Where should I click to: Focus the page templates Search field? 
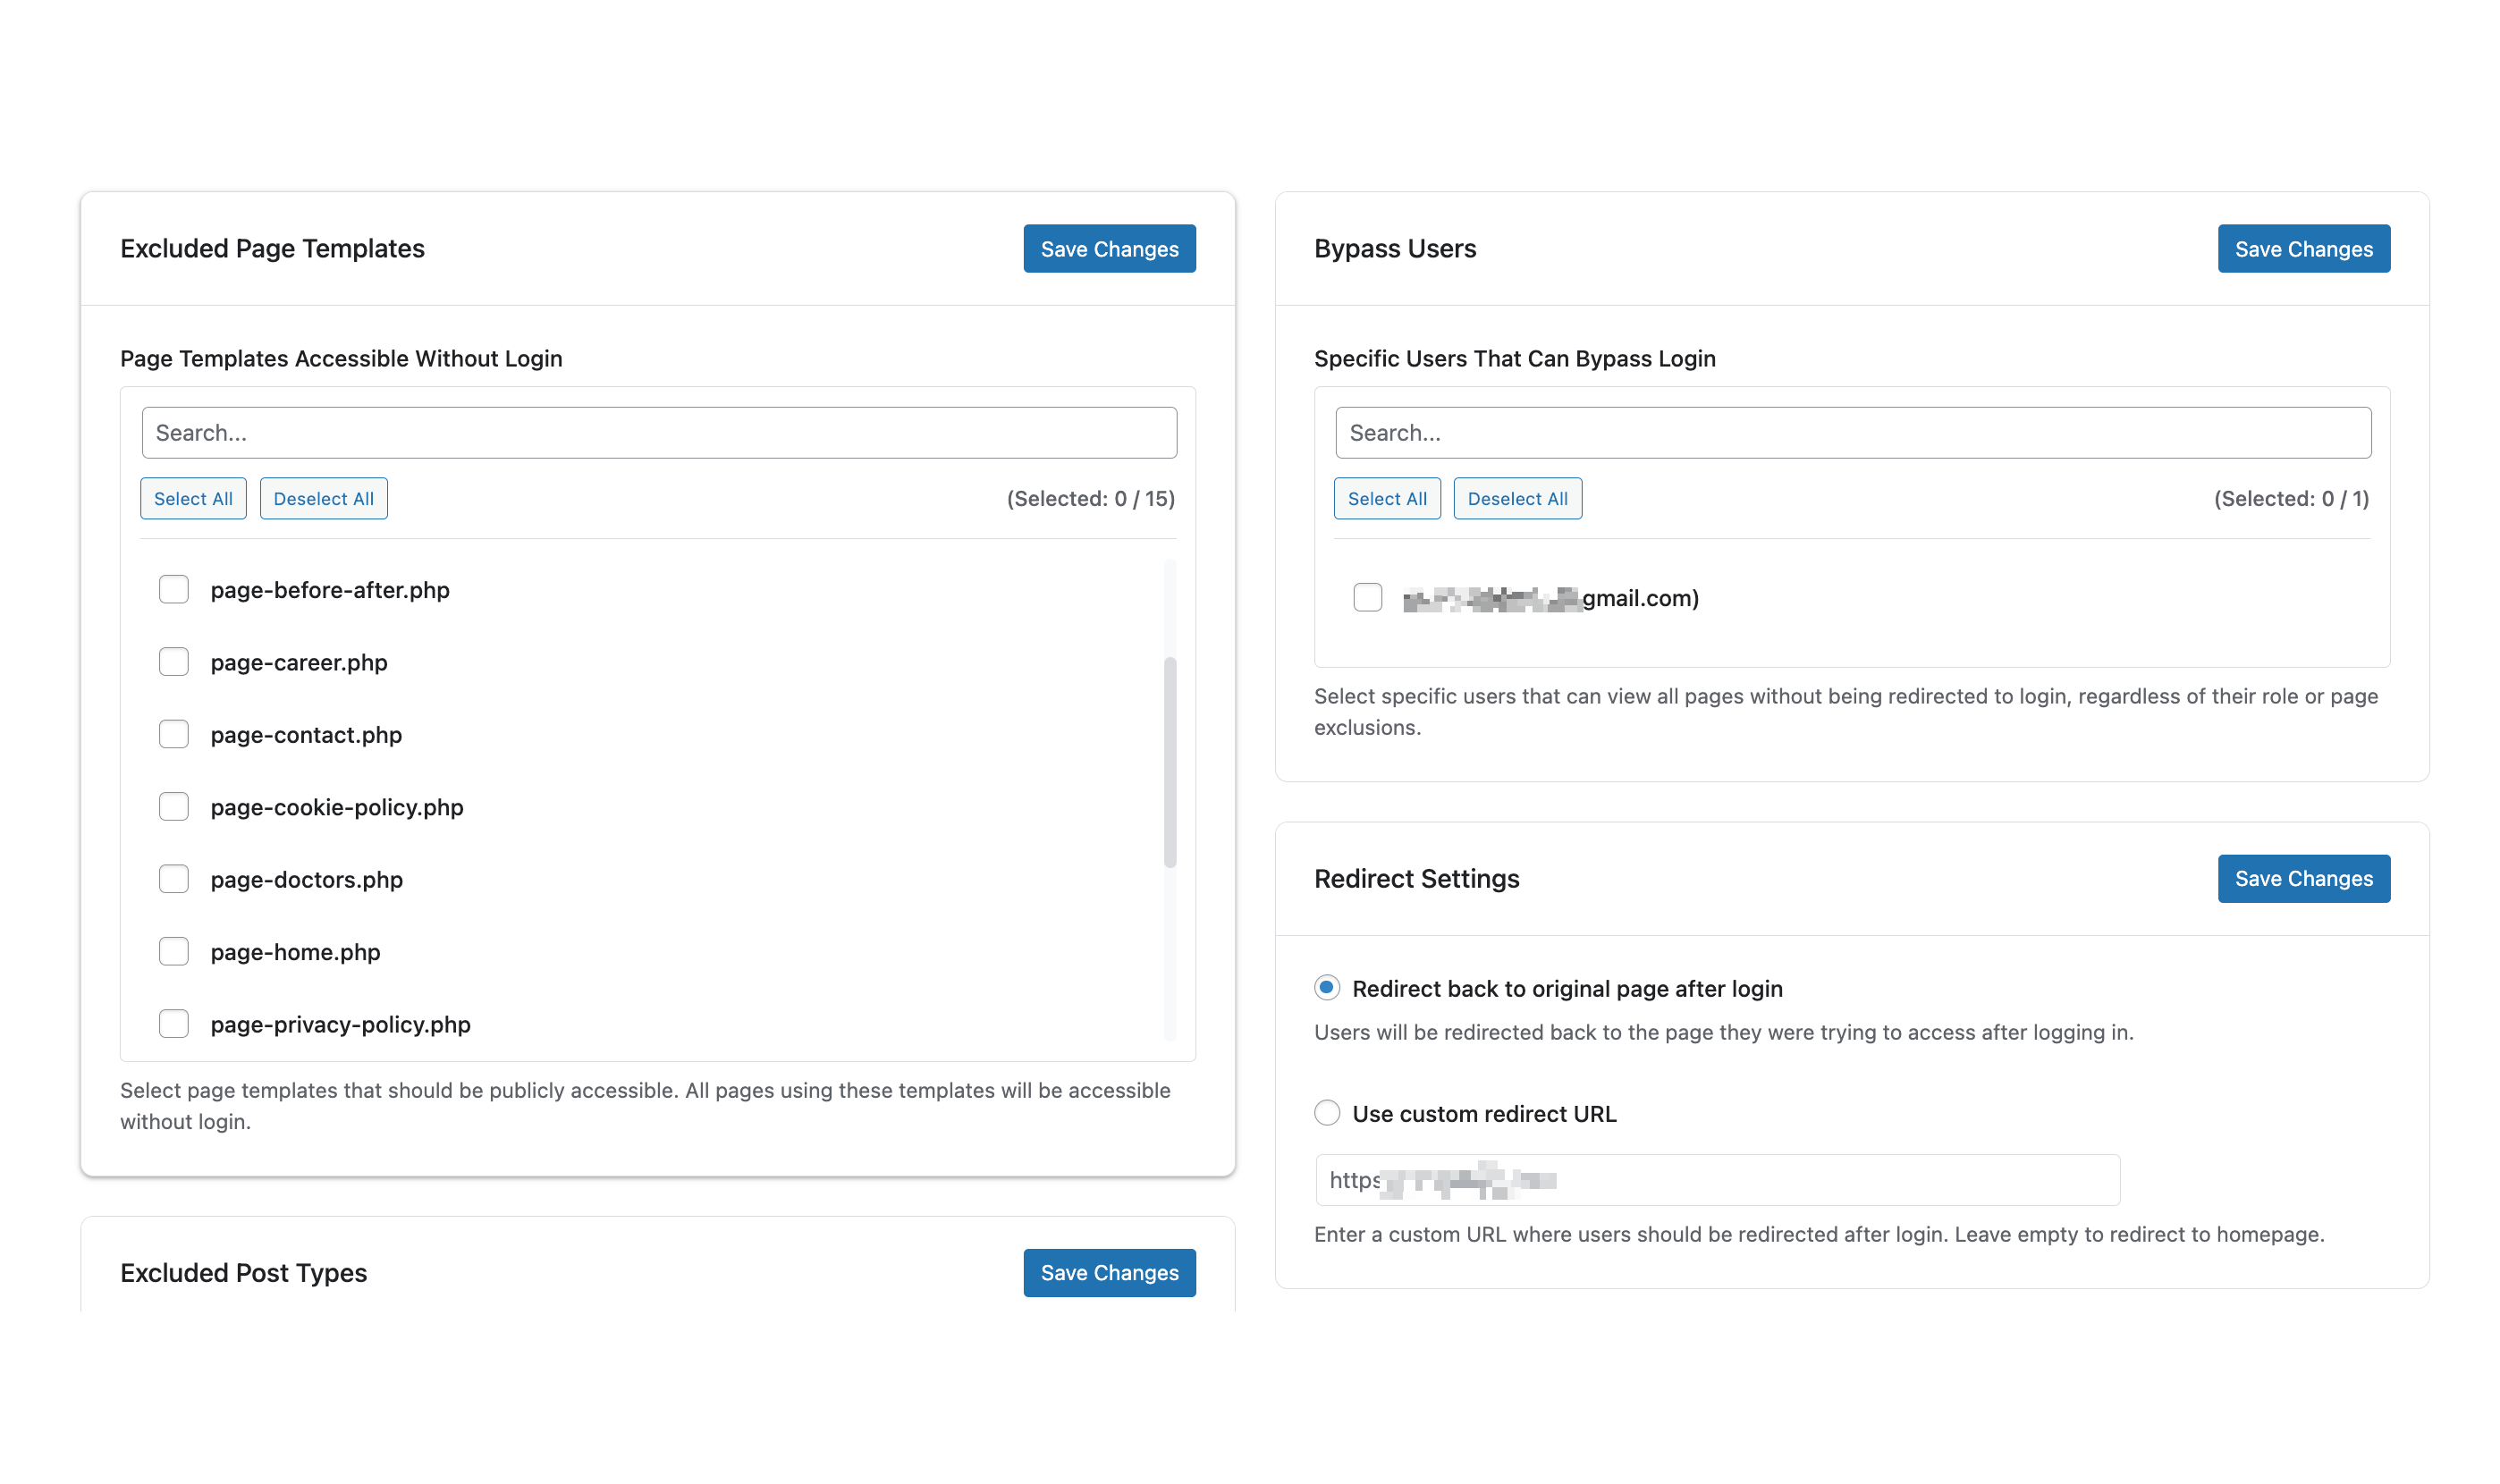coord(659,433)
